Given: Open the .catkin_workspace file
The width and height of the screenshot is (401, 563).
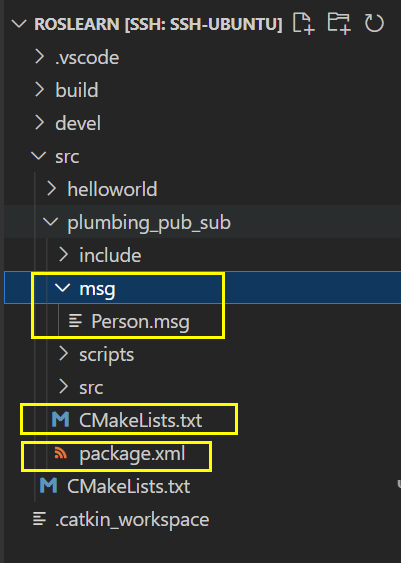Looking at the screenshot, I should pos(132,520).
